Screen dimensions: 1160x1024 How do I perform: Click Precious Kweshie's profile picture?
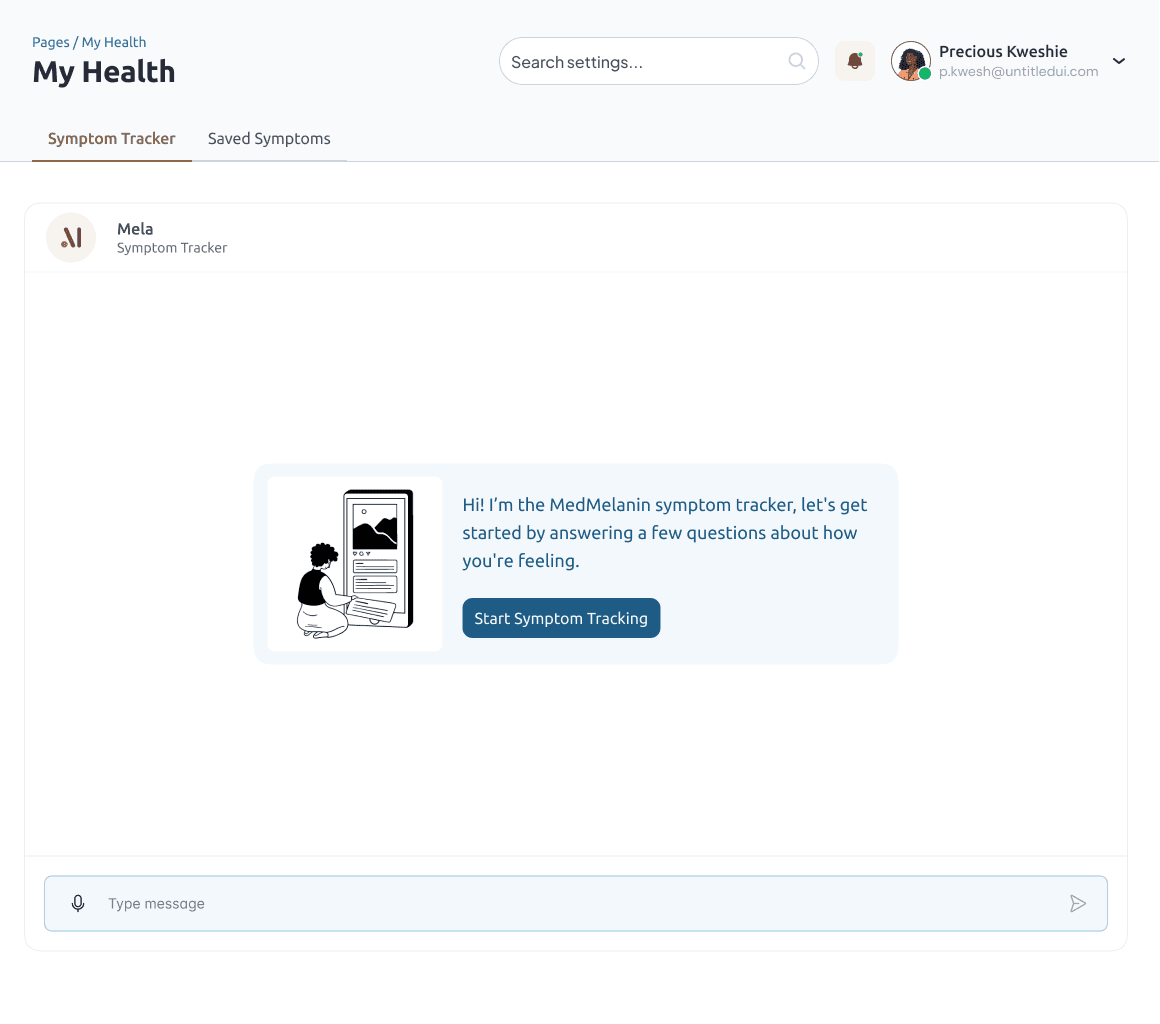[x=910, y=60]
